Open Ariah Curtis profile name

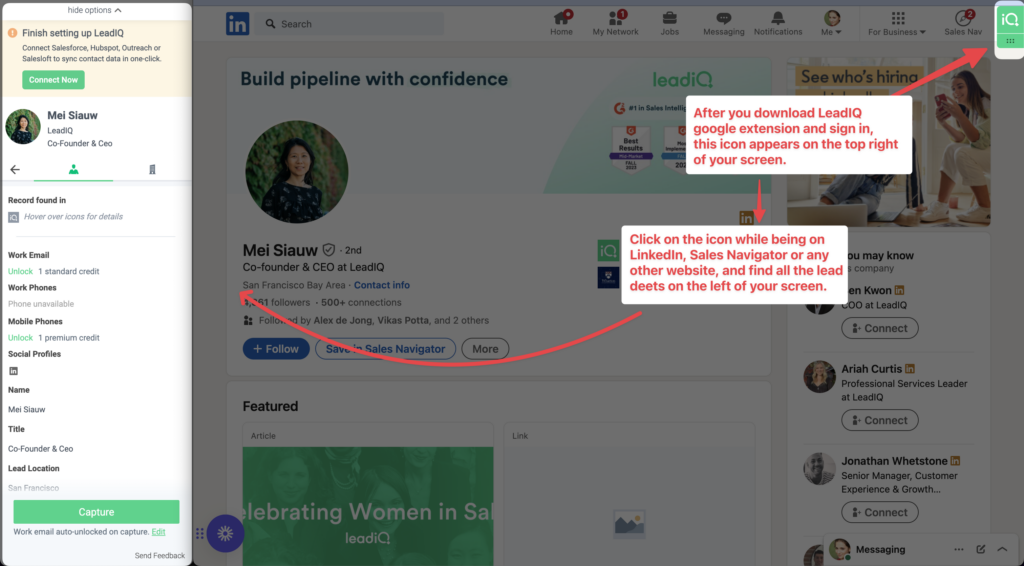871,369
